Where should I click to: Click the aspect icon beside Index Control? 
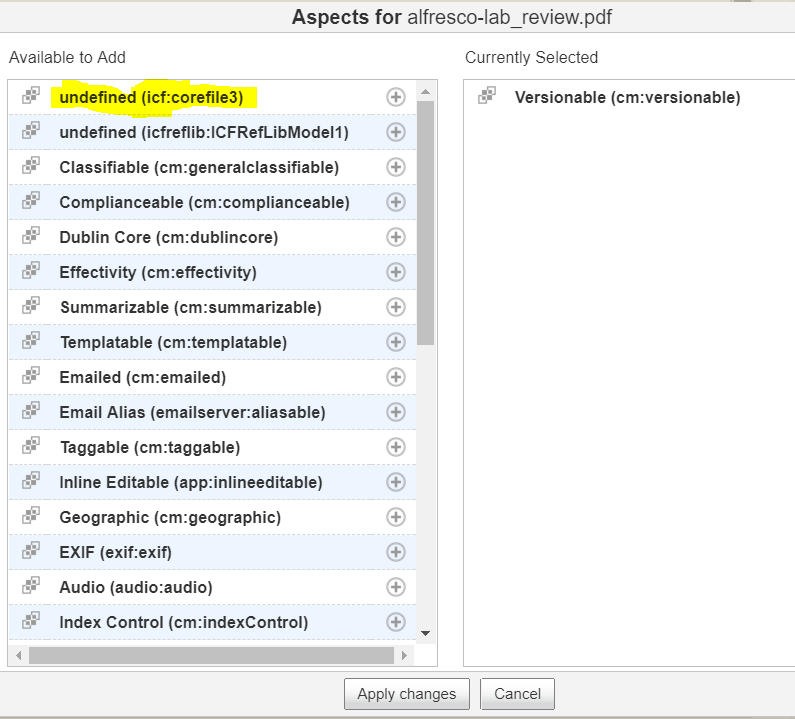(x=31, y=620)
